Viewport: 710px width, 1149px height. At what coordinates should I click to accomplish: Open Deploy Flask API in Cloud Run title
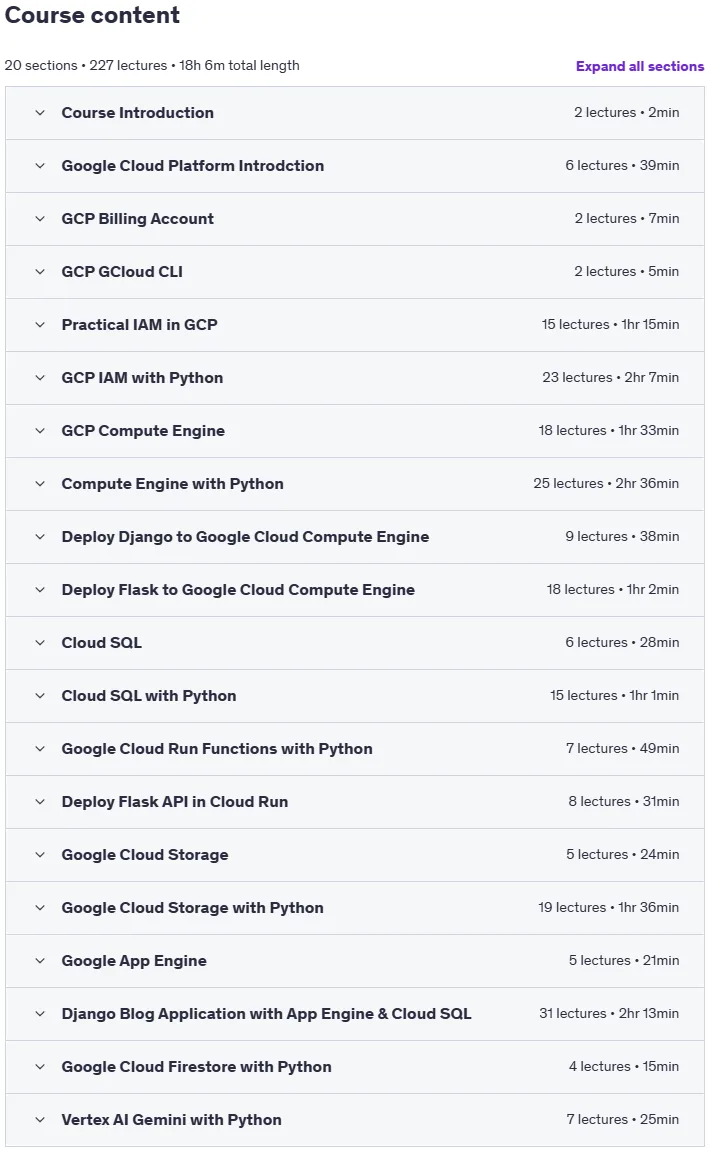[174, 802]
